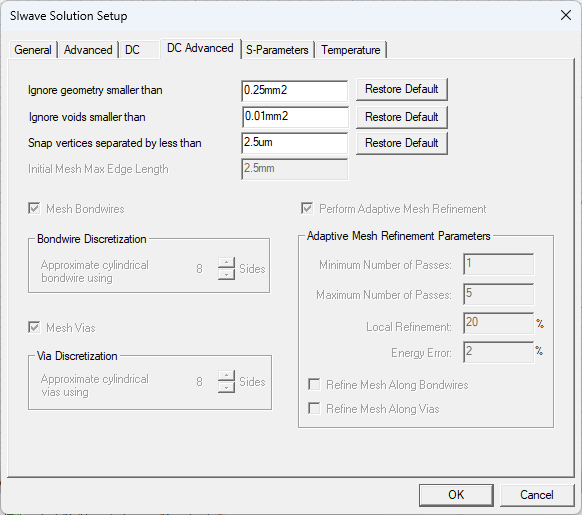Click the Ignore voids smaller than field
The height and width of the screenshot is (515, 582).
(x=295, y=117)
